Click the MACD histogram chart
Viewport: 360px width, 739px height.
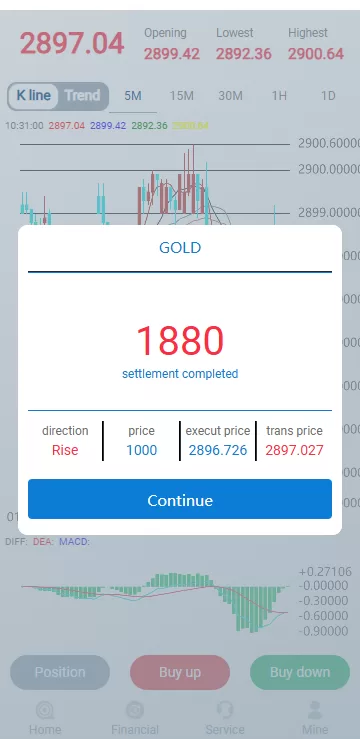155,601
